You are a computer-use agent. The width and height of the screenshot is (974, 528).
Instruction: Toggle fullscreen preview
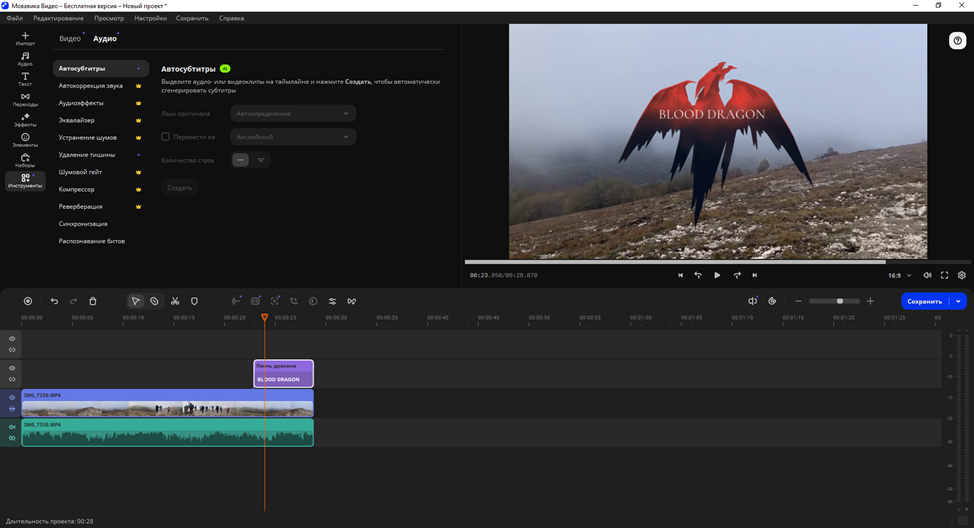tap(944, 275)
